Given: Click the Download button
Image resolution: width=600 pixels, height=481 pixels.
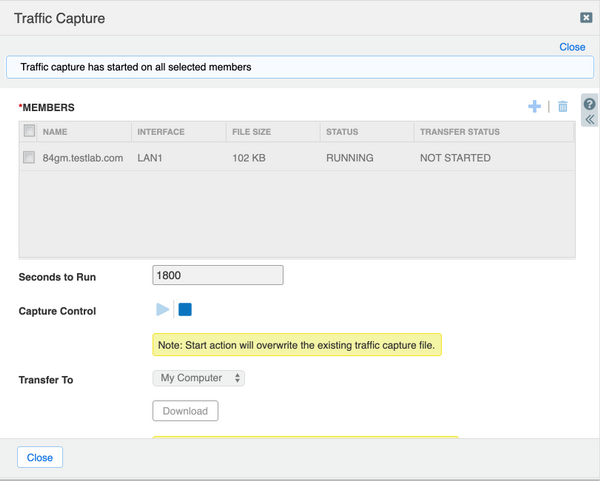Looking at the screenshot, I should coord(185,411).
